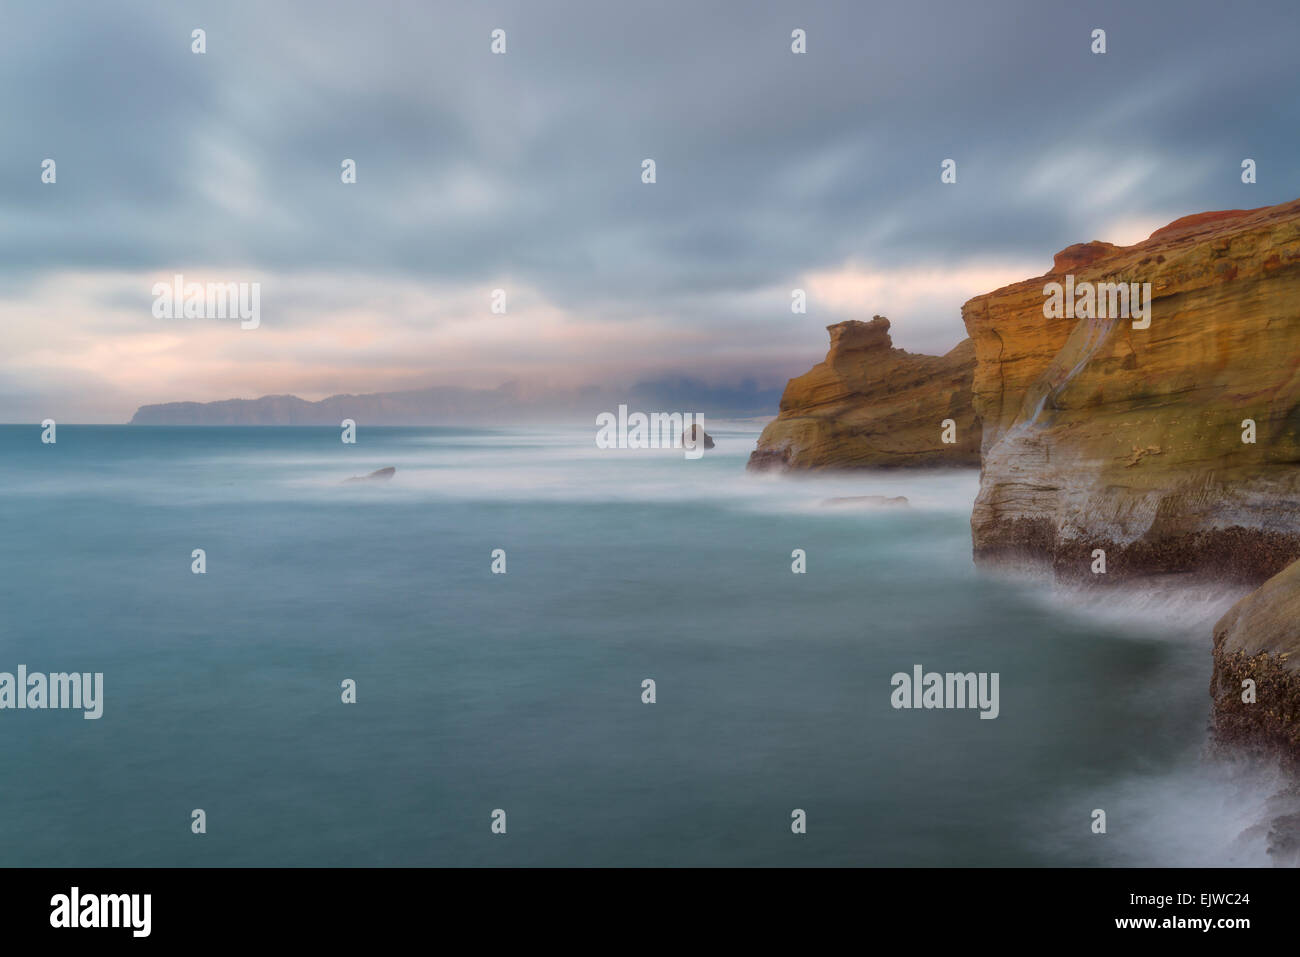This screenshot has width=1300, height=957.
Task: Click the flat rock below the middle formation
Action: click(865, 501)
